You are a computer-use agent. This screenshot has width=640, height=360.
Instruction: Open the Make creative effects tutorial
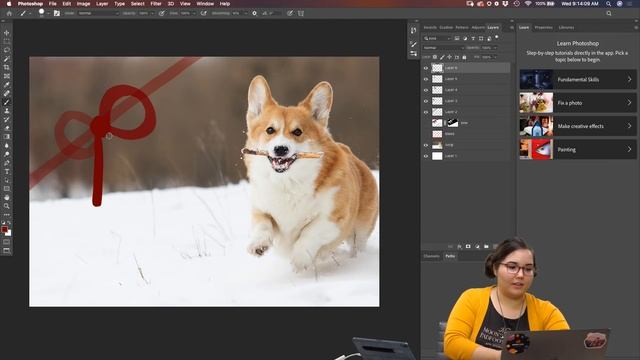coord(578,126)
